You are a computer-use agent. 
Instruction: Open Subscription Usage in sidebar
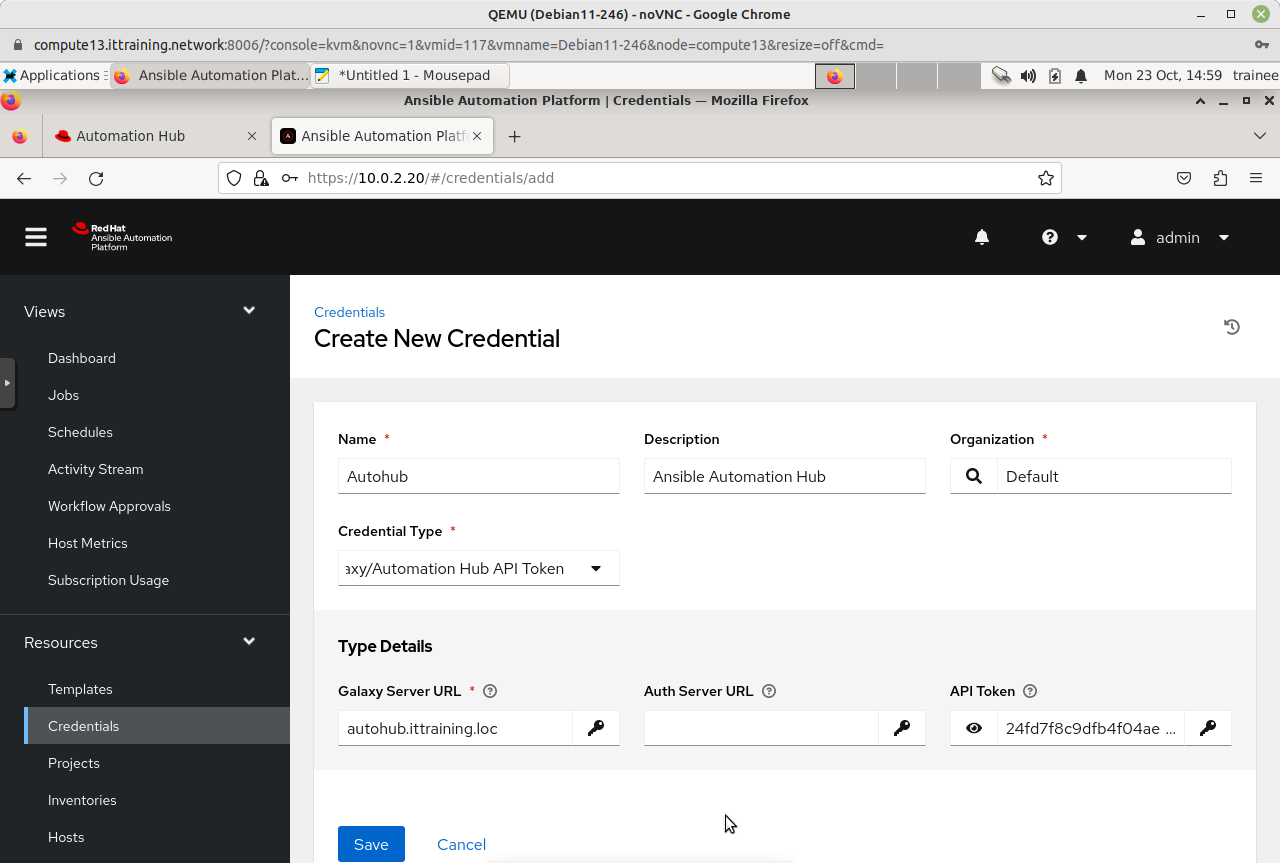pyautogui.click(x=108, y=580)
